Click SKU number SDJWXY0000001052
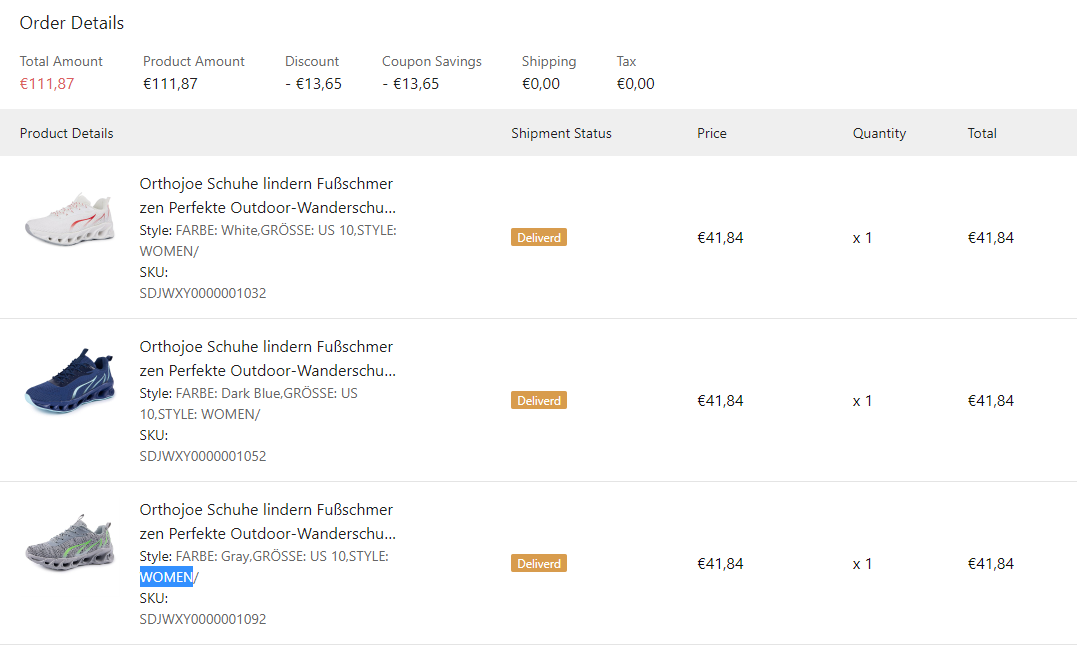 (x=203, y=457)
